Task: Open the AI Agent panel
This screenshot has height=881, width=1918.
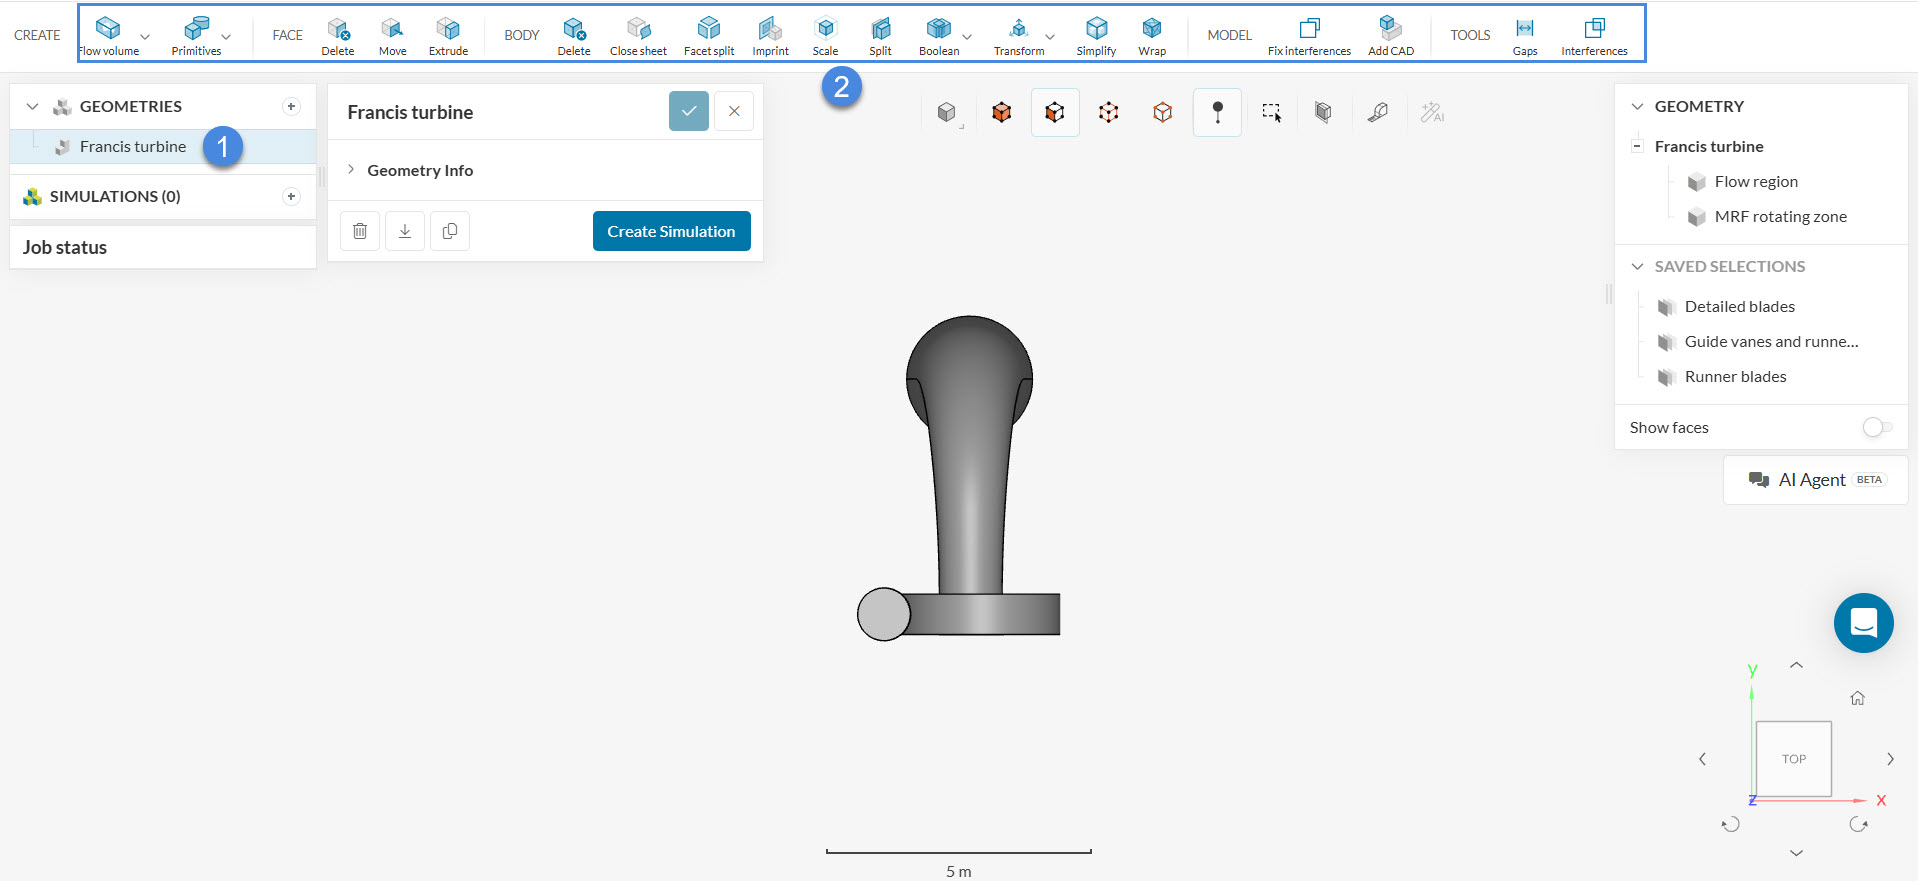Action: 1815,480
